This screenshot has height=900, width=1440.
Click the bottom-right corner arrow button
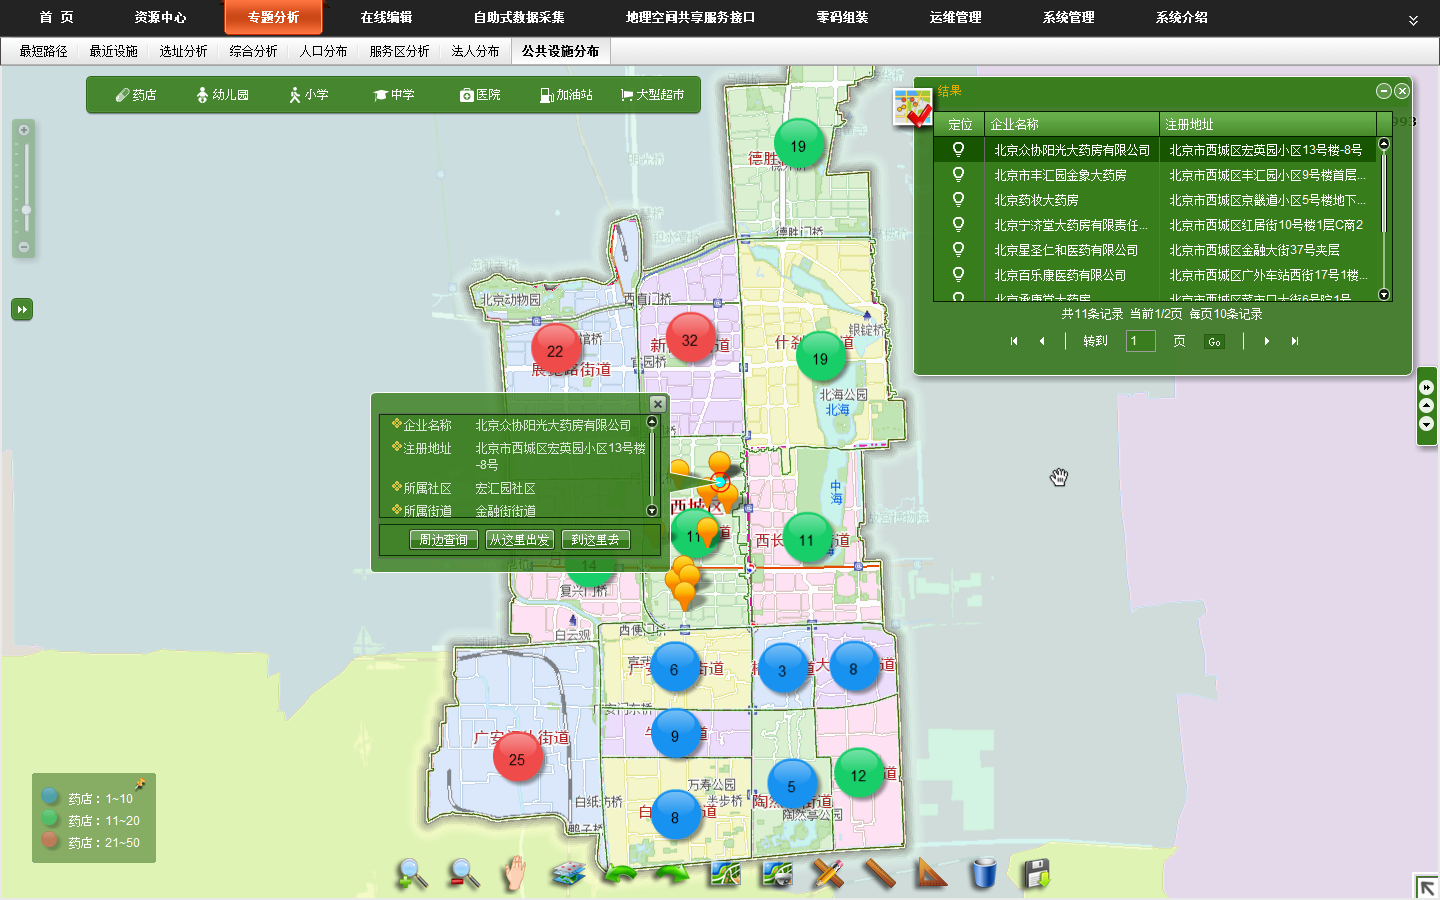[x=1426, y=886]
